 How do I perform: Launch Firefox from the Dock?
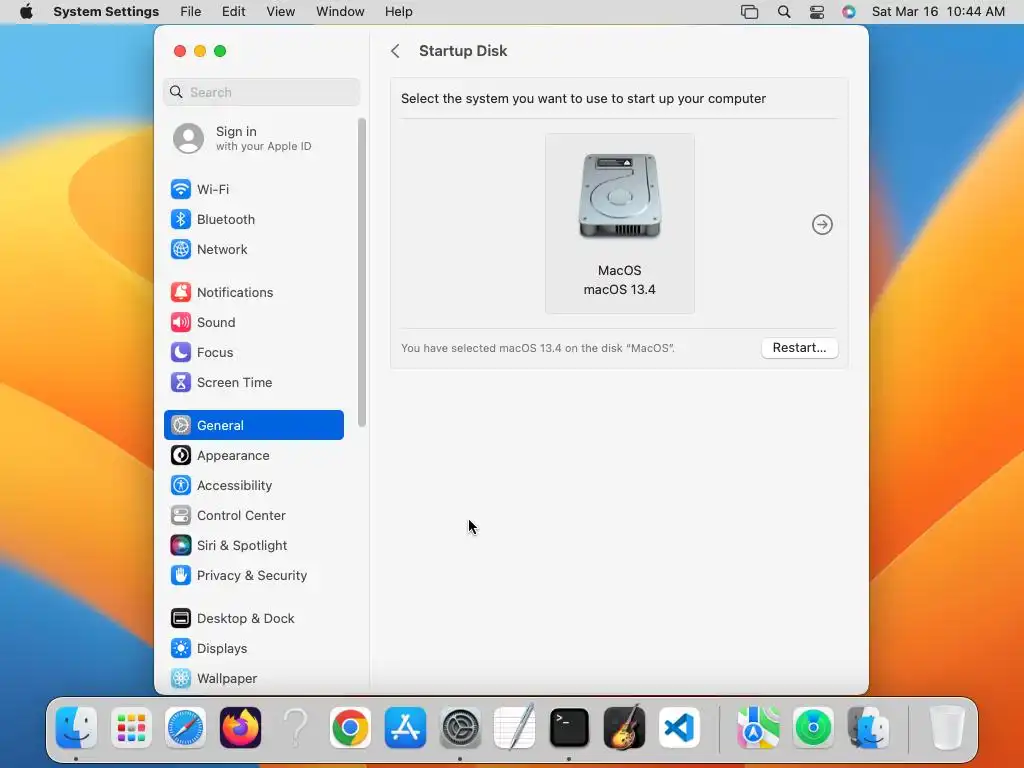click(x=240, y=728)
